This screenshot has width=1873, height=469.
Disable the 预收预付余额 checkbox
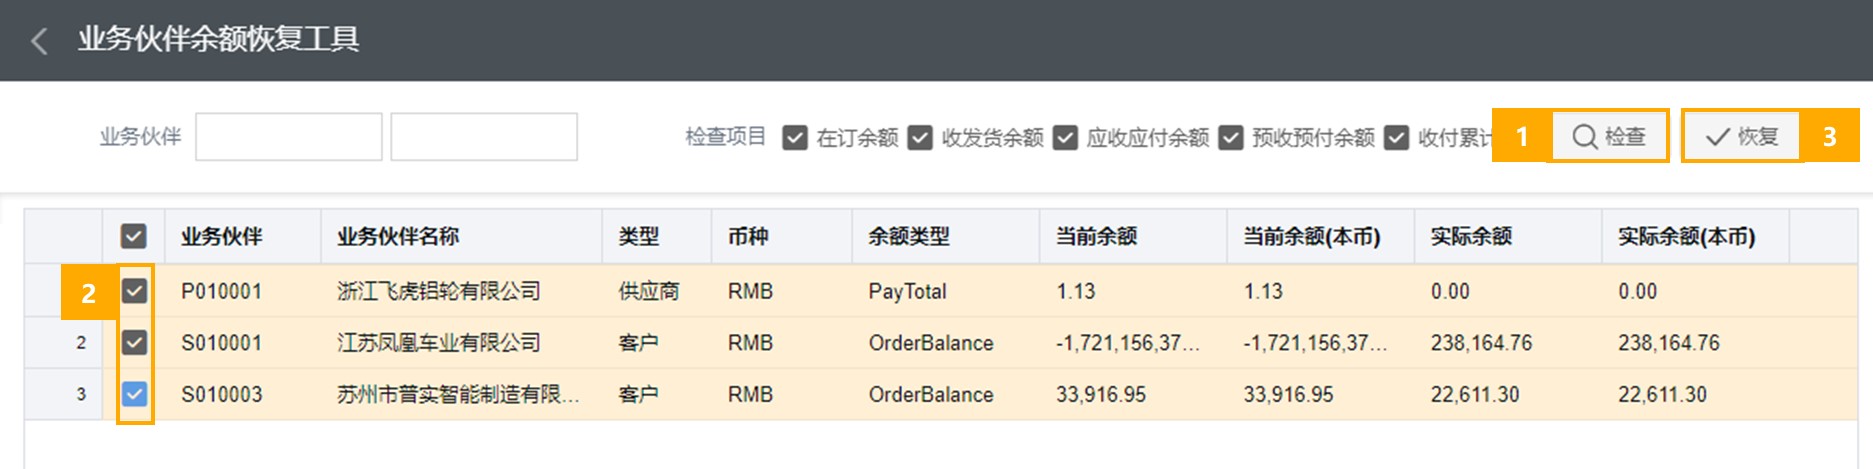1231,137
